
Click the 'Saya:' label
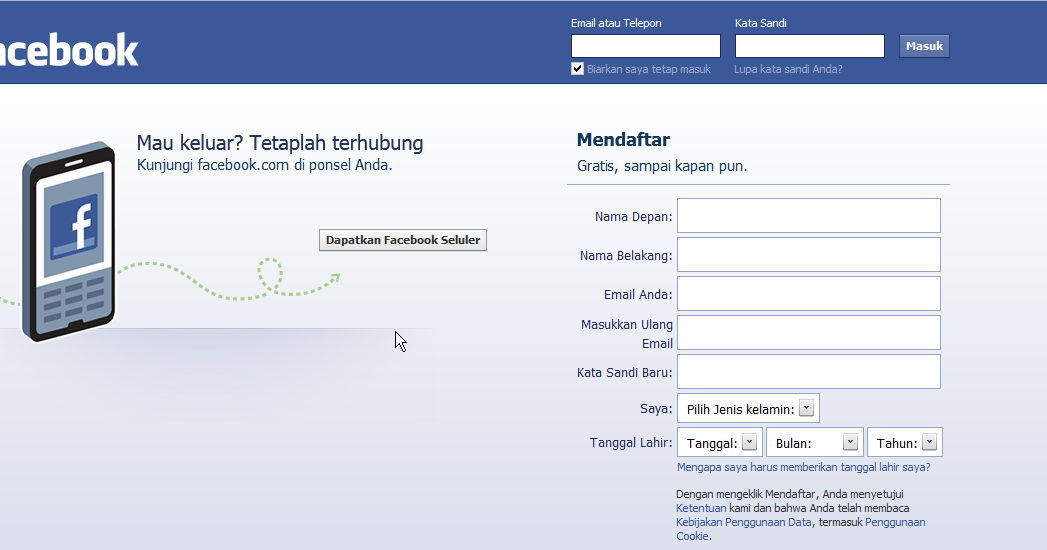(x=656, y=408)
